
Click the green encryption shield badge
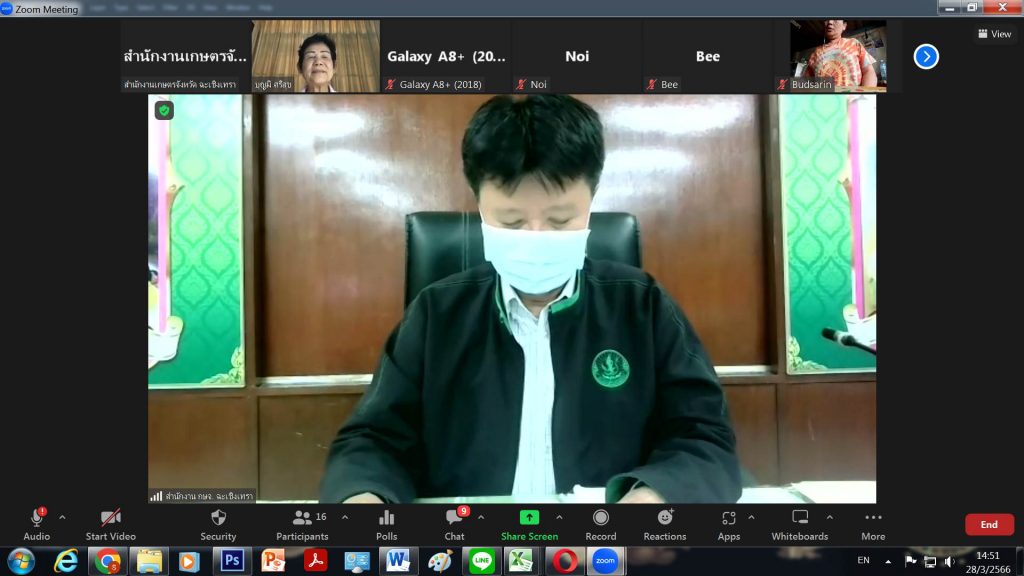pos(164,110)
